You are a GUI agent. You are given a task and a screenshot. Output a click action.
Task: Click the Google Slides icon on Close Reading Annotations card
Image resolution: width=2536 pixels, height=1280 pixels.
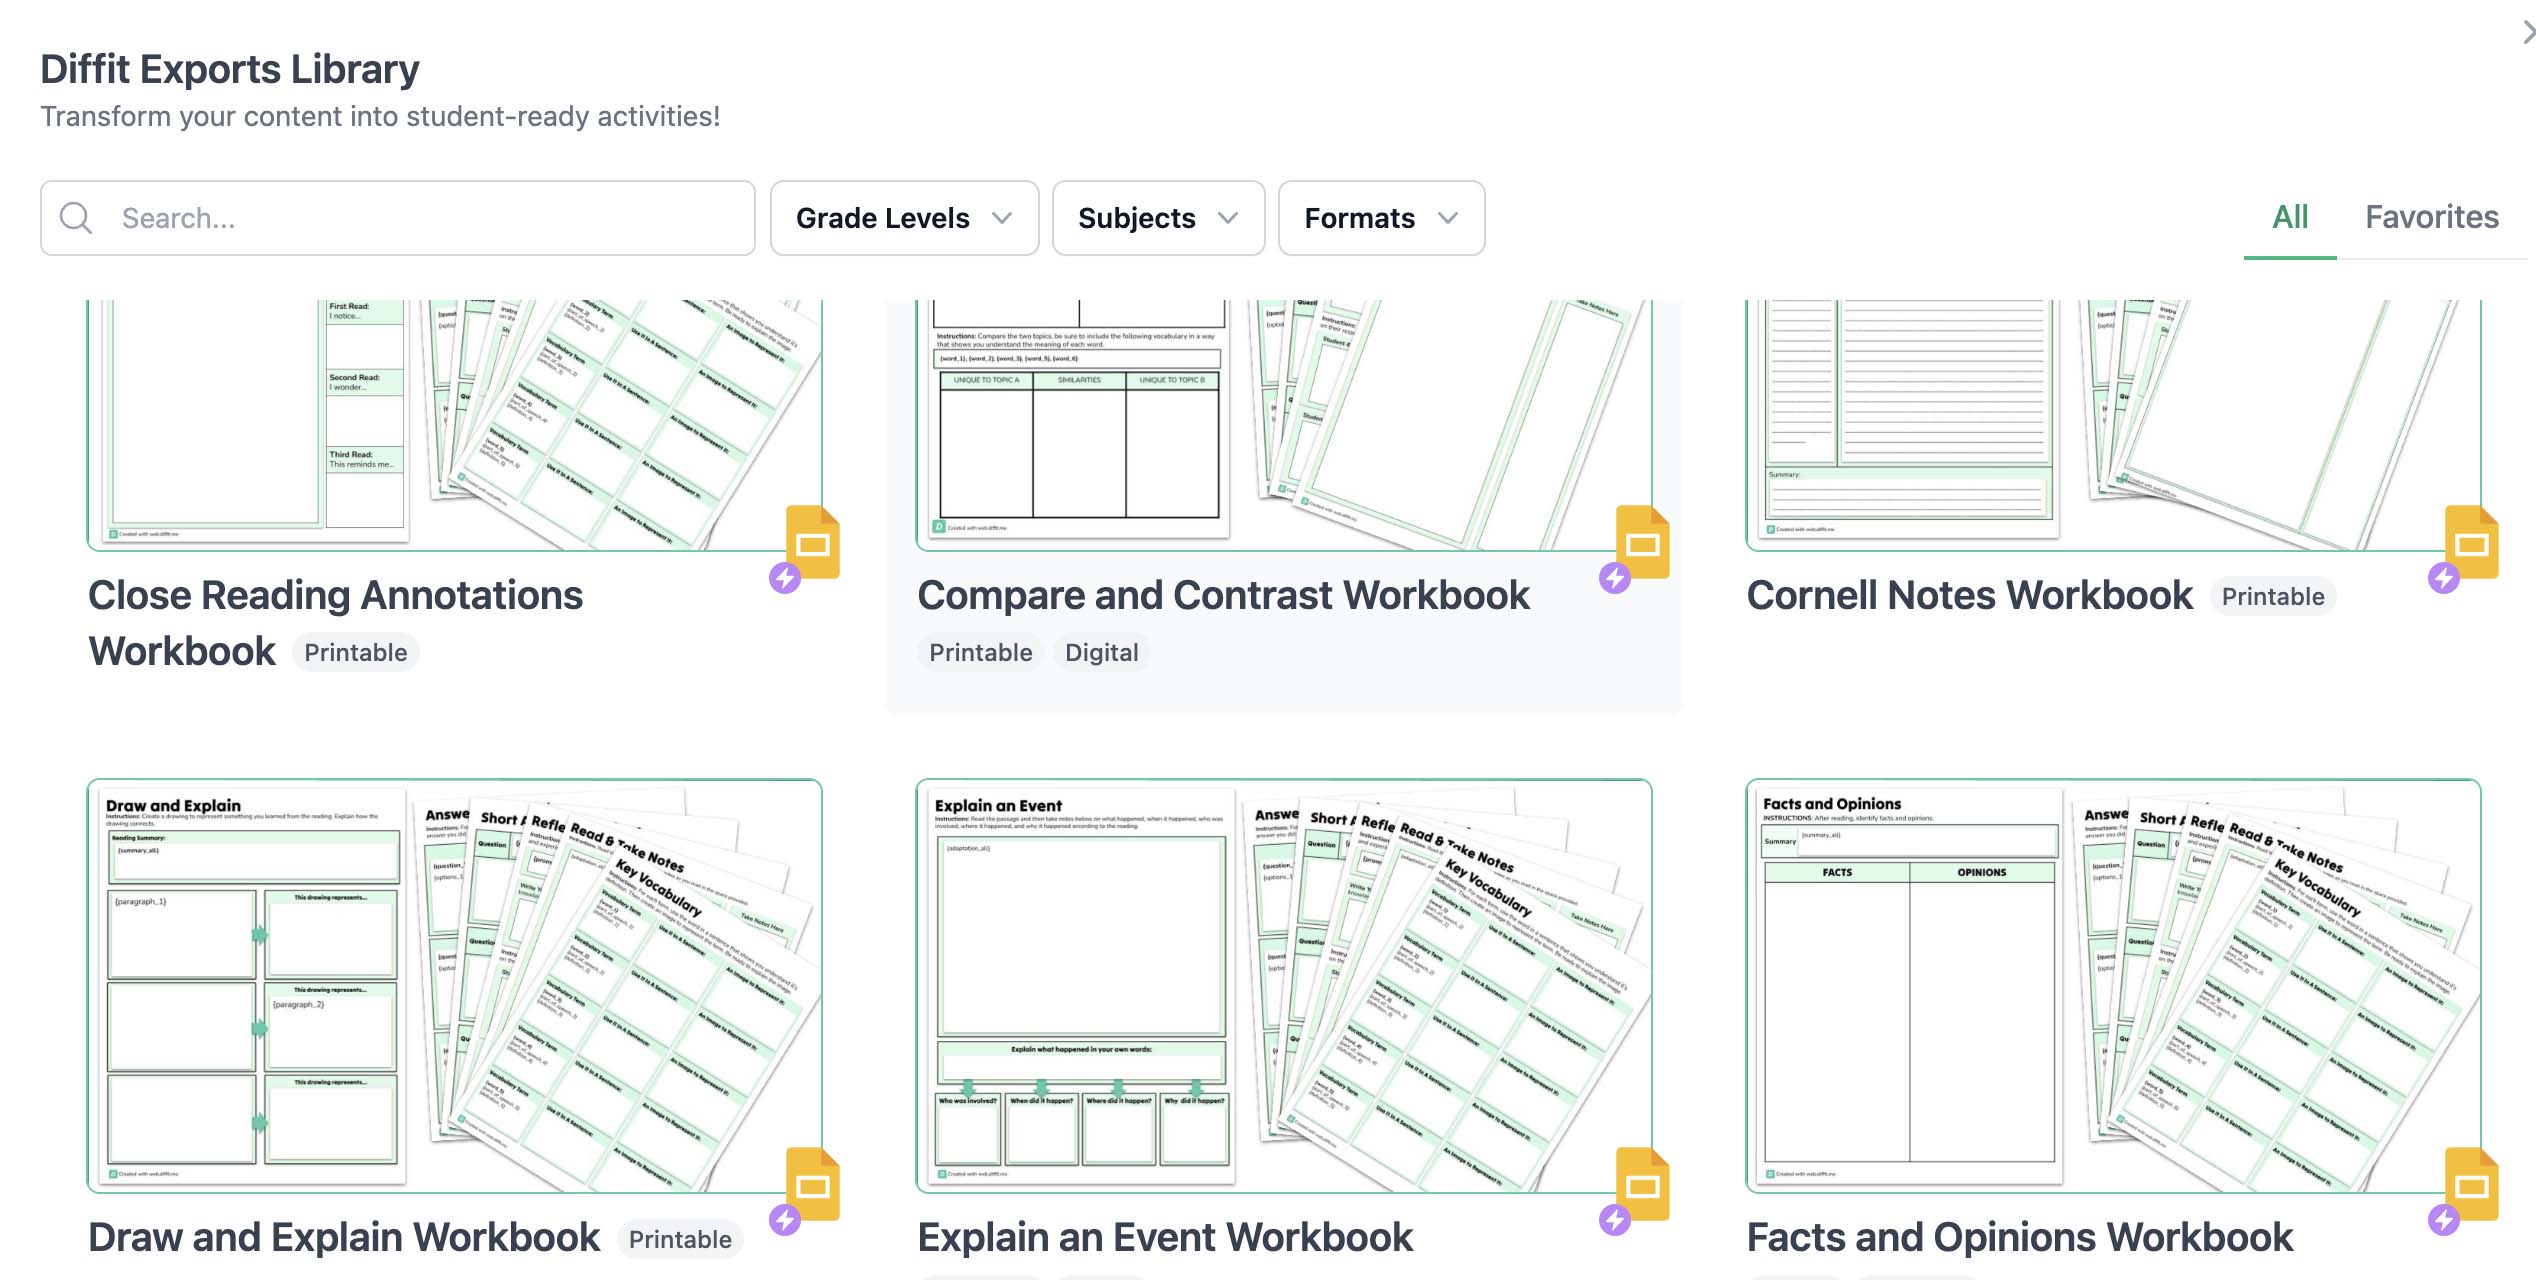pyautogui.click(x=813, y=542)
